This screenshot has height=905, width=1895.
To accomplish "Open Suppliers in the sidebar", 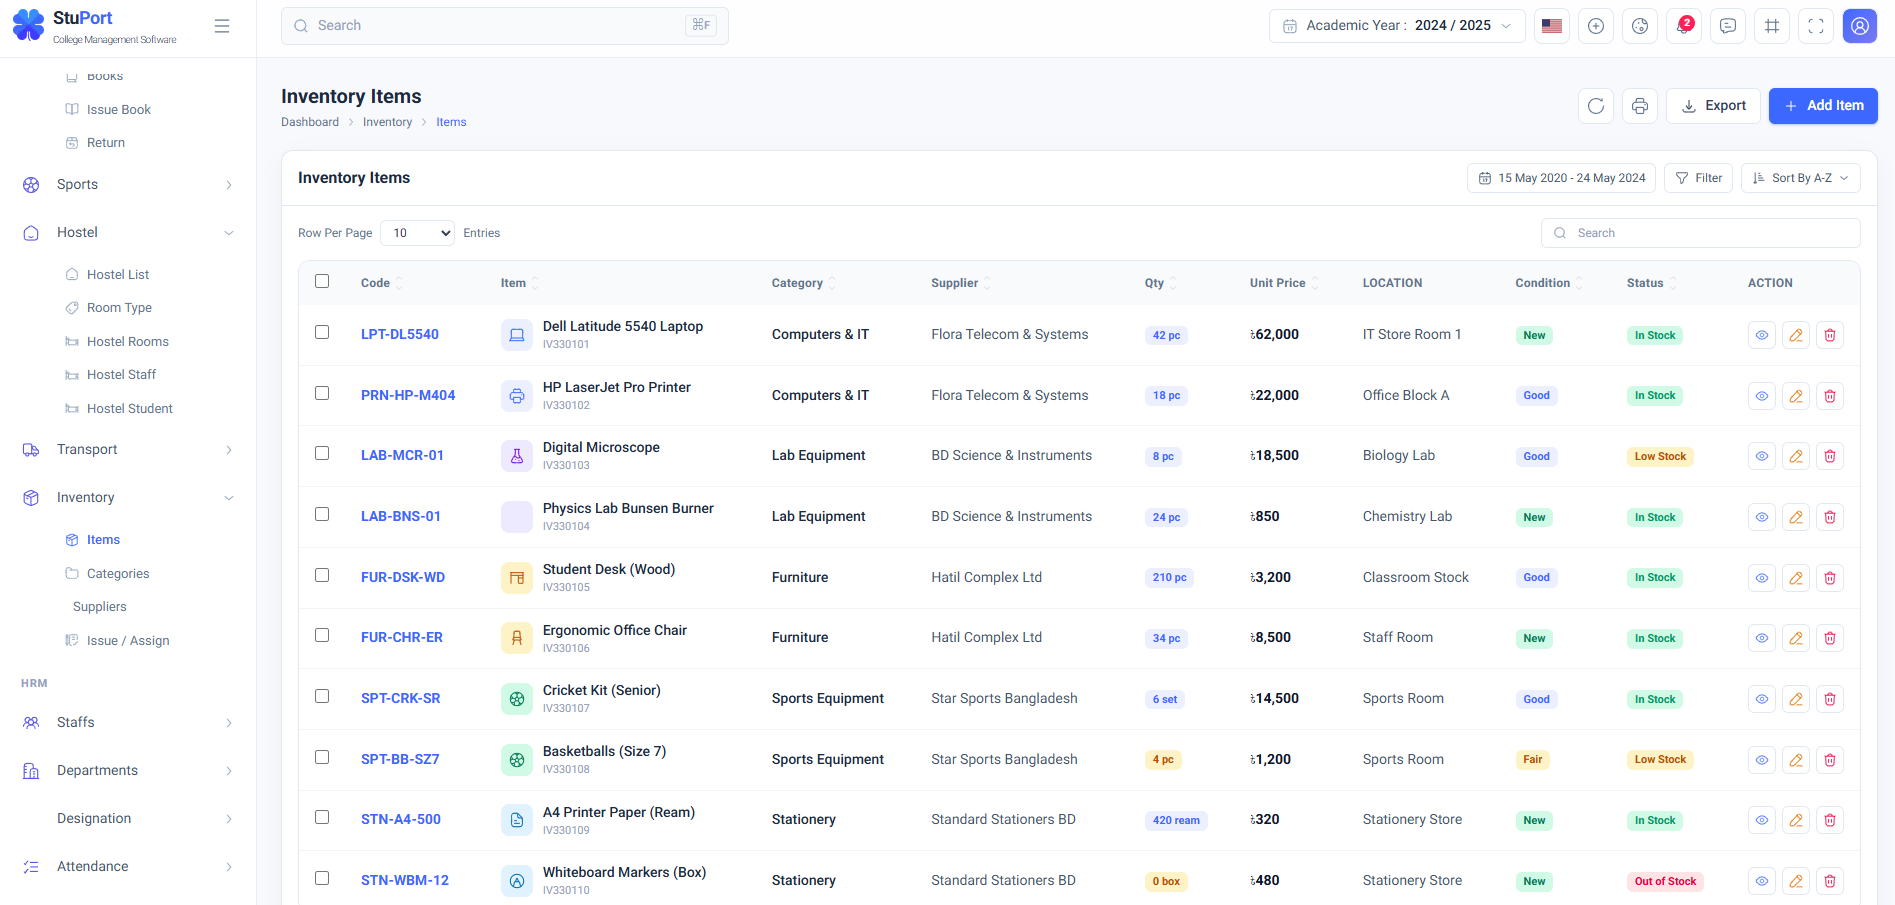I will point(100,607).
